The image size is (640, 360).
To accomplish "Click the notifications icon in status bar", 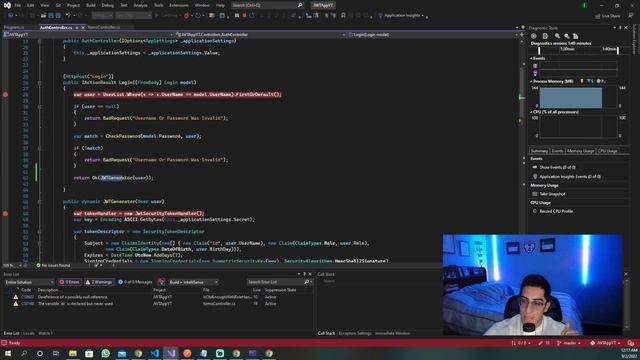I will click(631, 343).
